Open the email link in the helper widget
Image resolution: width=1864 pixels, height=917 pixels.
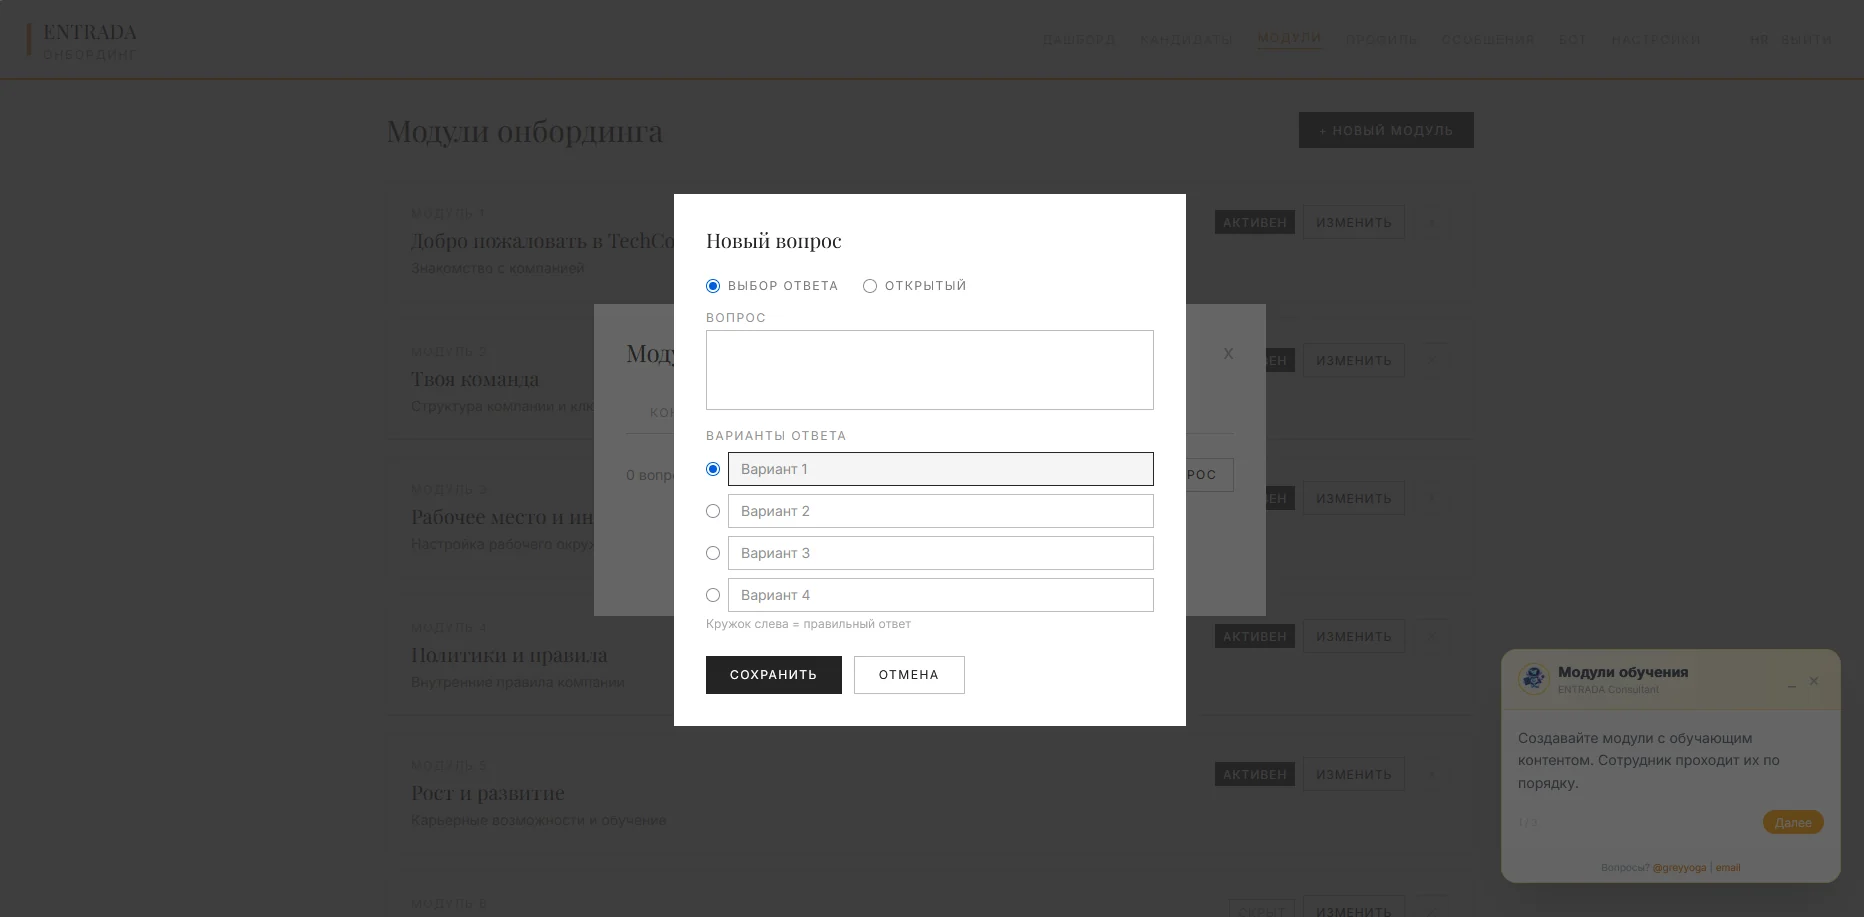tap(1728, 868)
